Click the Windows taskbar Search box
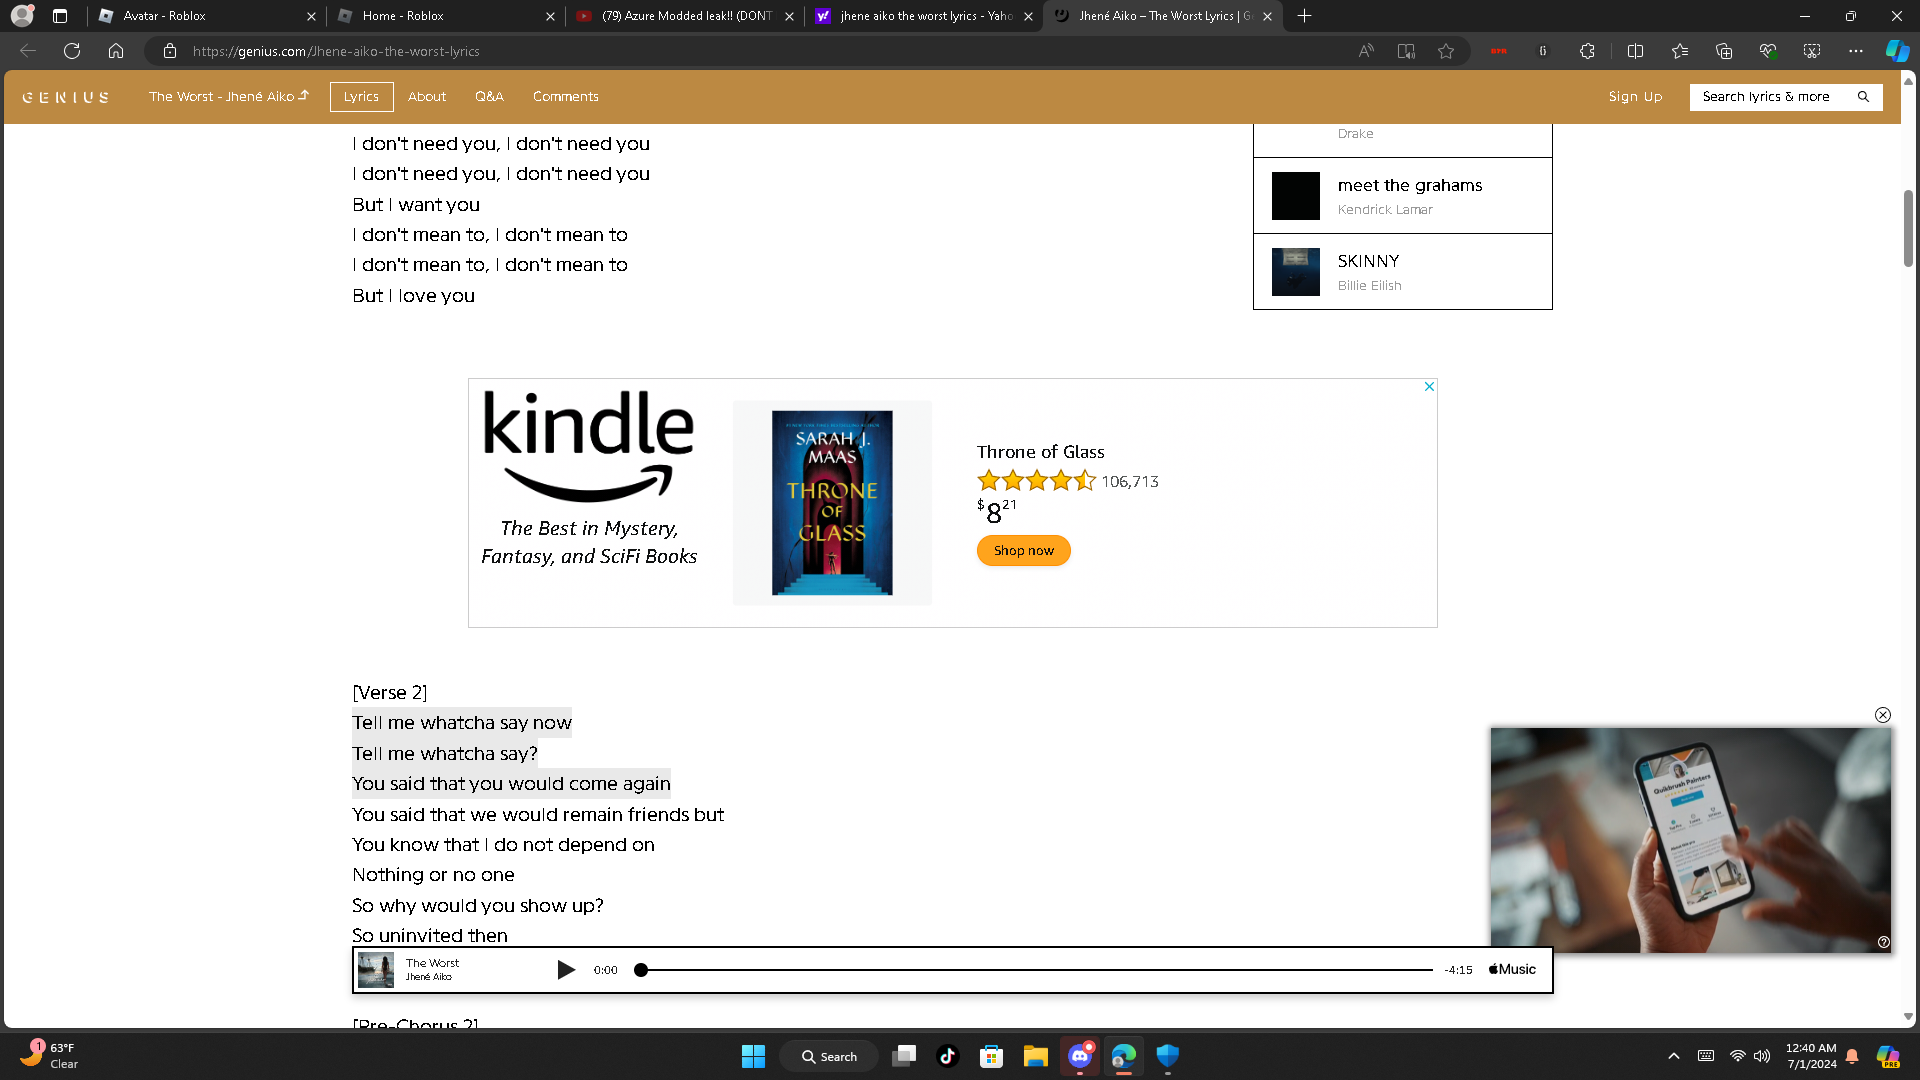The height and width of the screenshot is (1080, 1920). tap(829, 1056)
